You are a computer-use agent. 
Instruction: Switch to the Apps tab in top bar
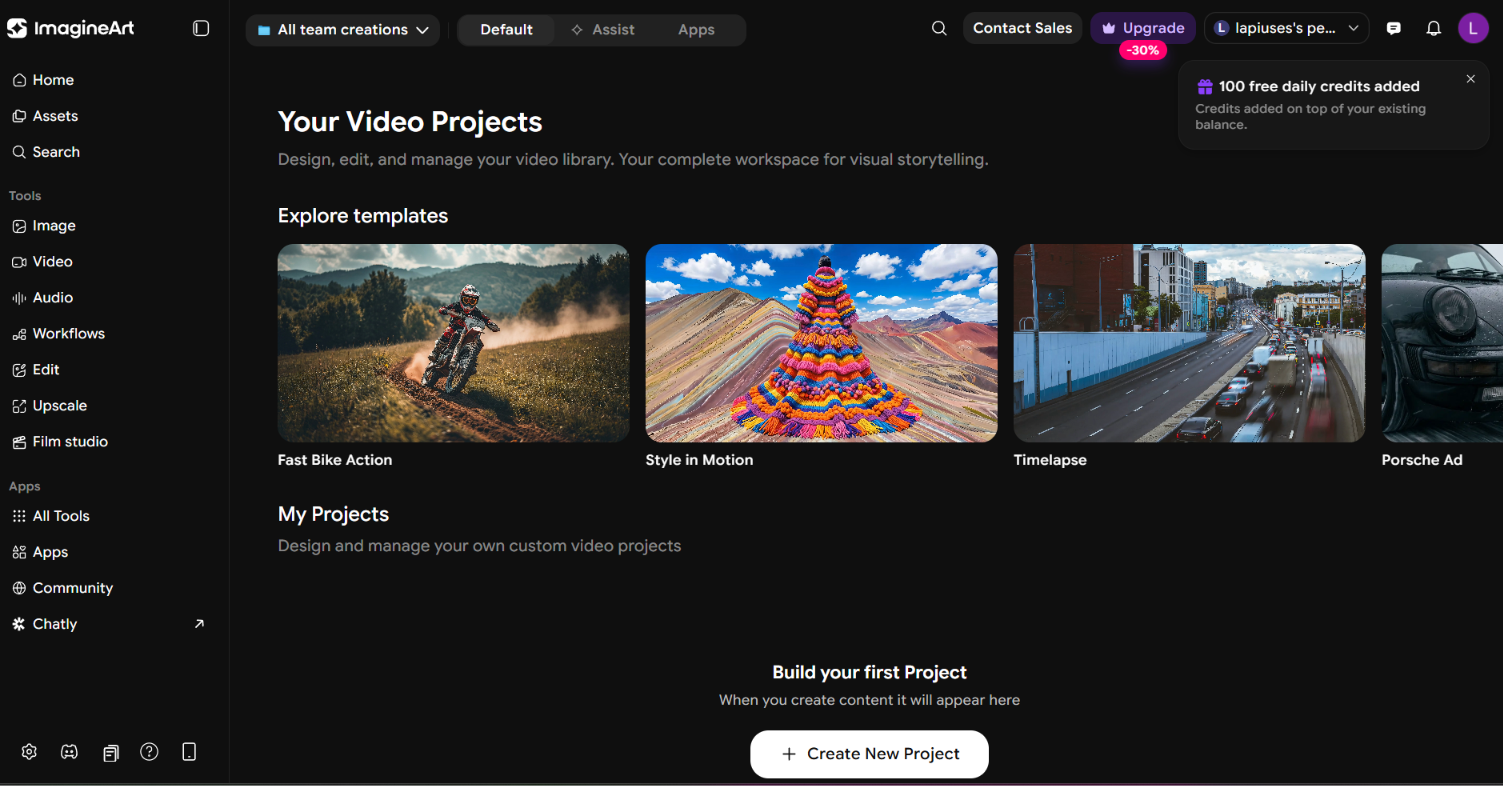tap(696, 30)
